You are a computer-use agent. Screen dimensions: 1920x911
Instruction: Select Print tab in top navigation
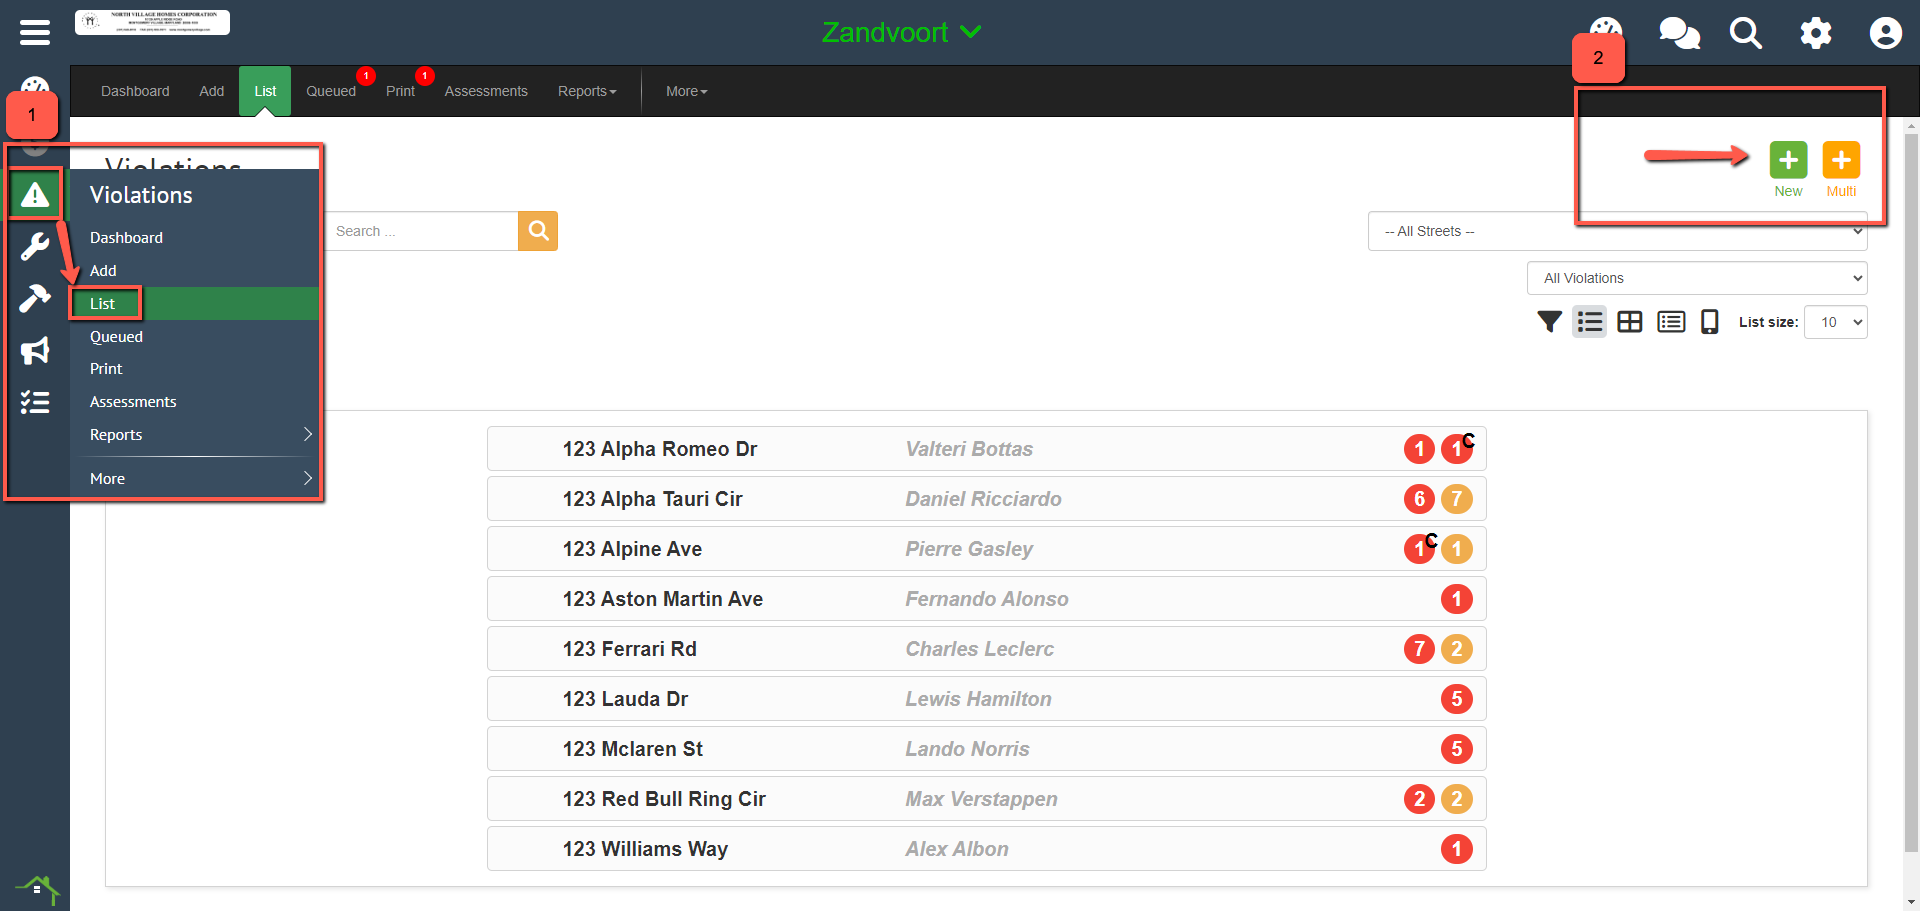pyautogui.click(x=400, y=91)
